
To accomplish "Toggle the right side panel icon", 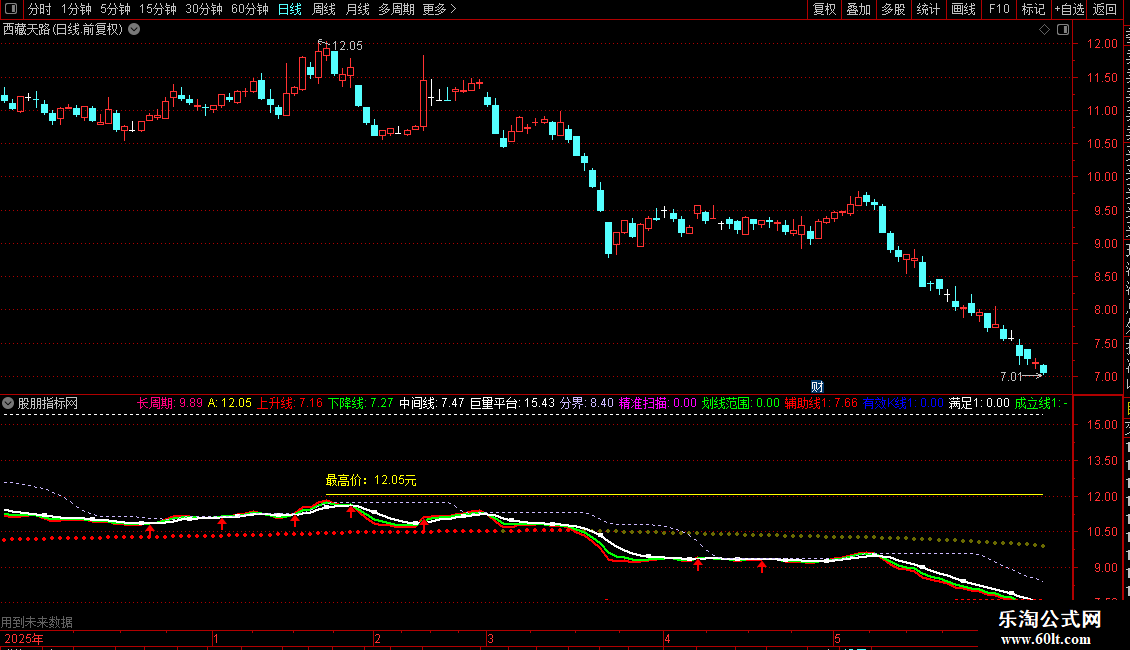I will [x=1063, y=30].
